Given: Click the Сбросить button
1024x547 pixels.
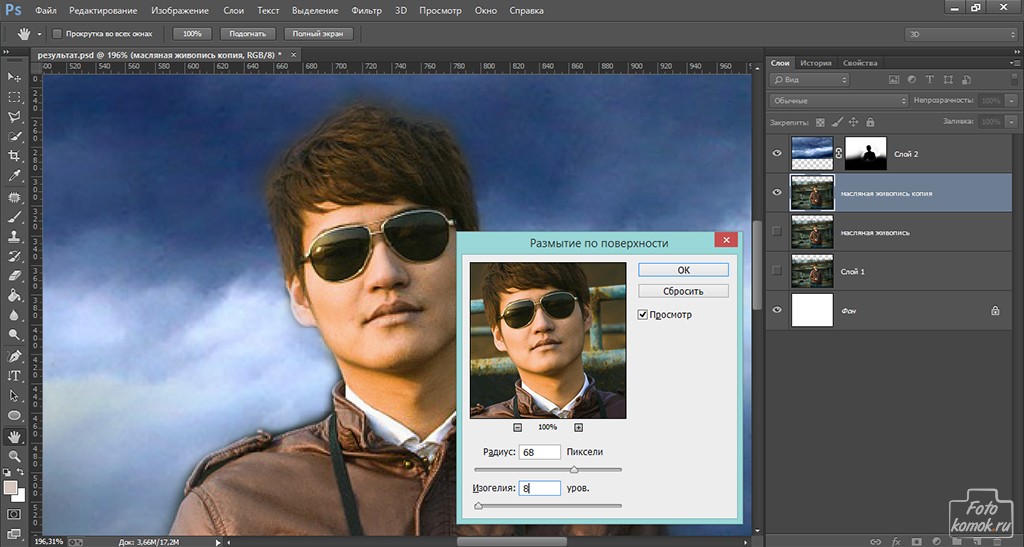Looking at the screenshot, I should tap(683, 291).
